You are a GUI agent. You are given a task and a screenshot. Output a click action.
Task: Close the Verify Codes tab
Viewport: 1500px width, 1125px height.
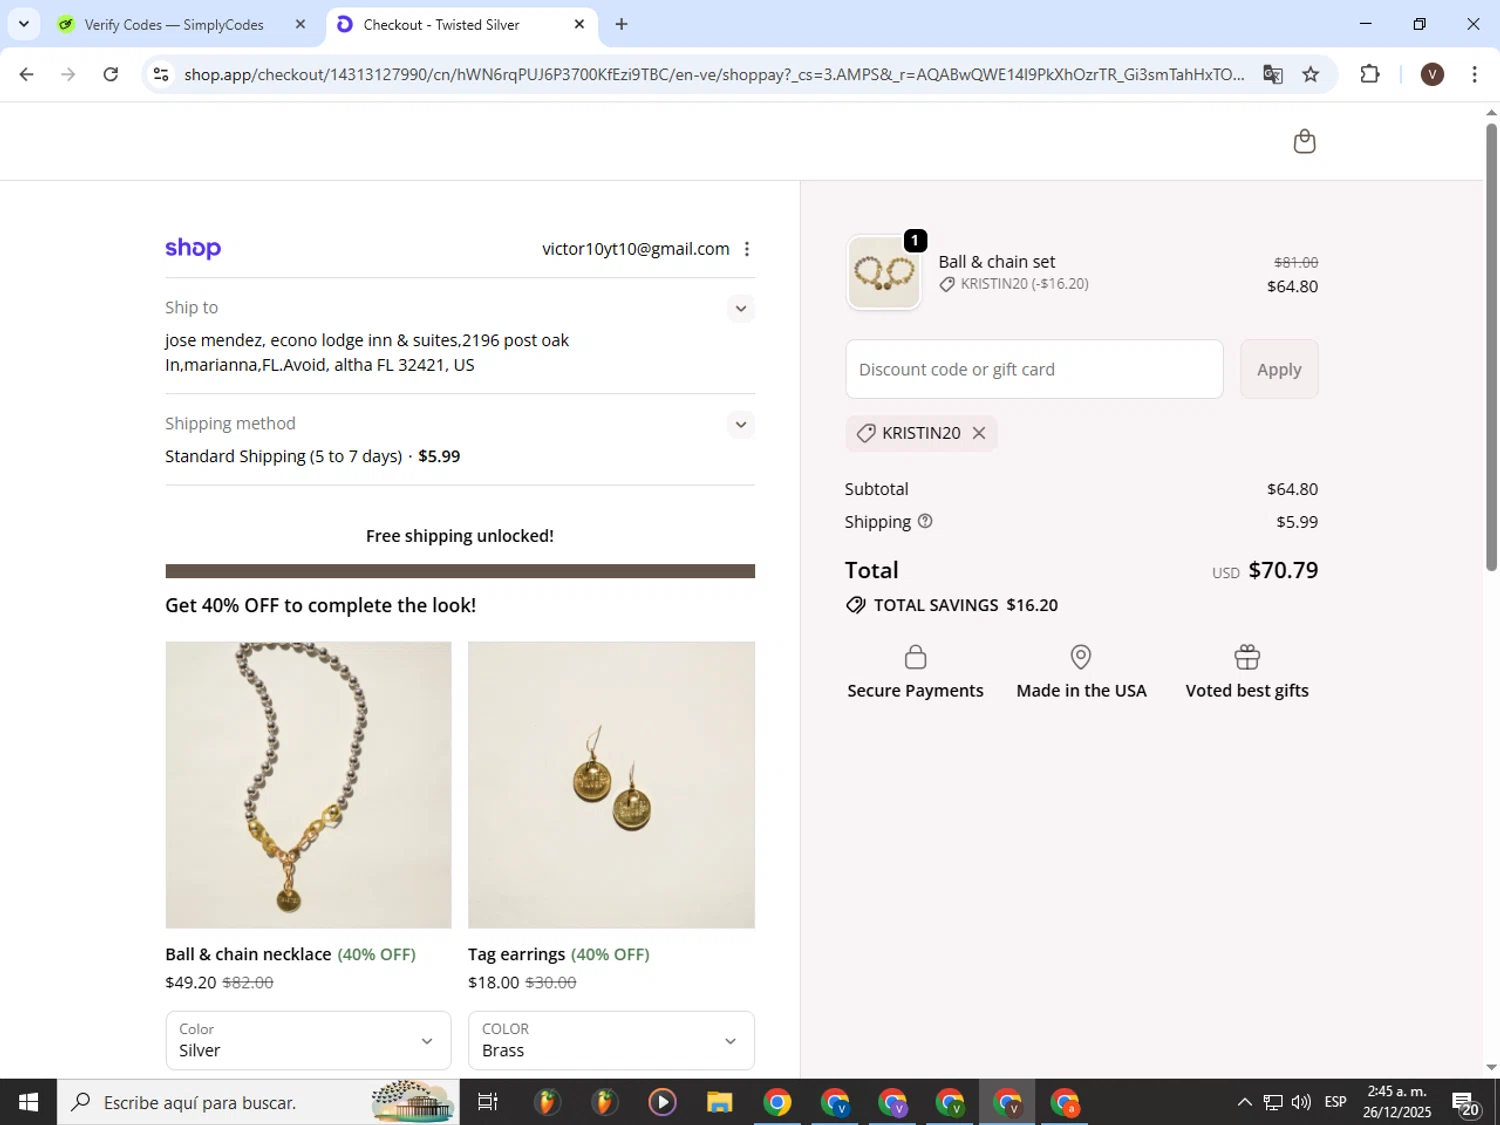[300, 24]
